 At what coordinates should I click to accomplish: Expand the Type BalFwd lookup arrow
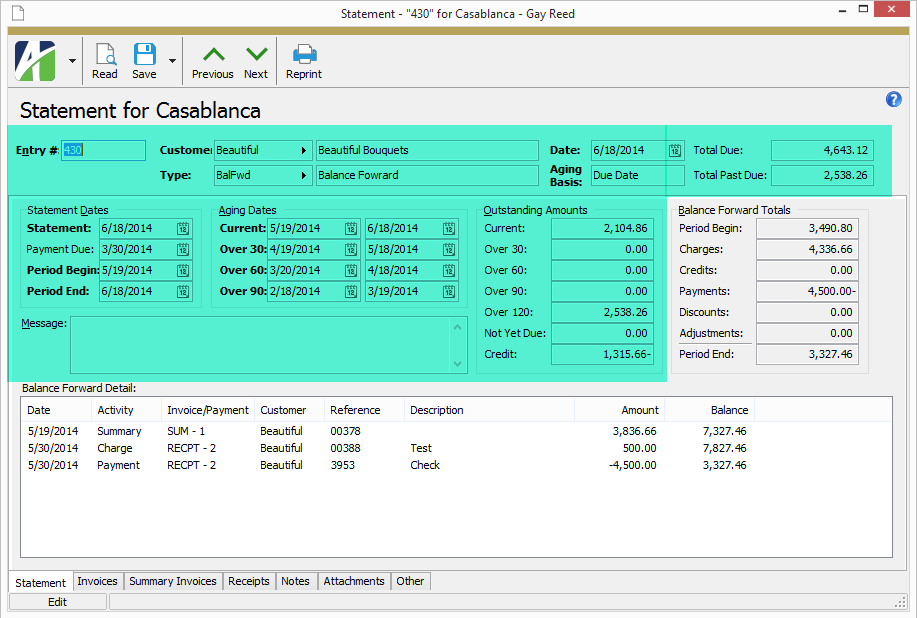[x=303, y=176]
